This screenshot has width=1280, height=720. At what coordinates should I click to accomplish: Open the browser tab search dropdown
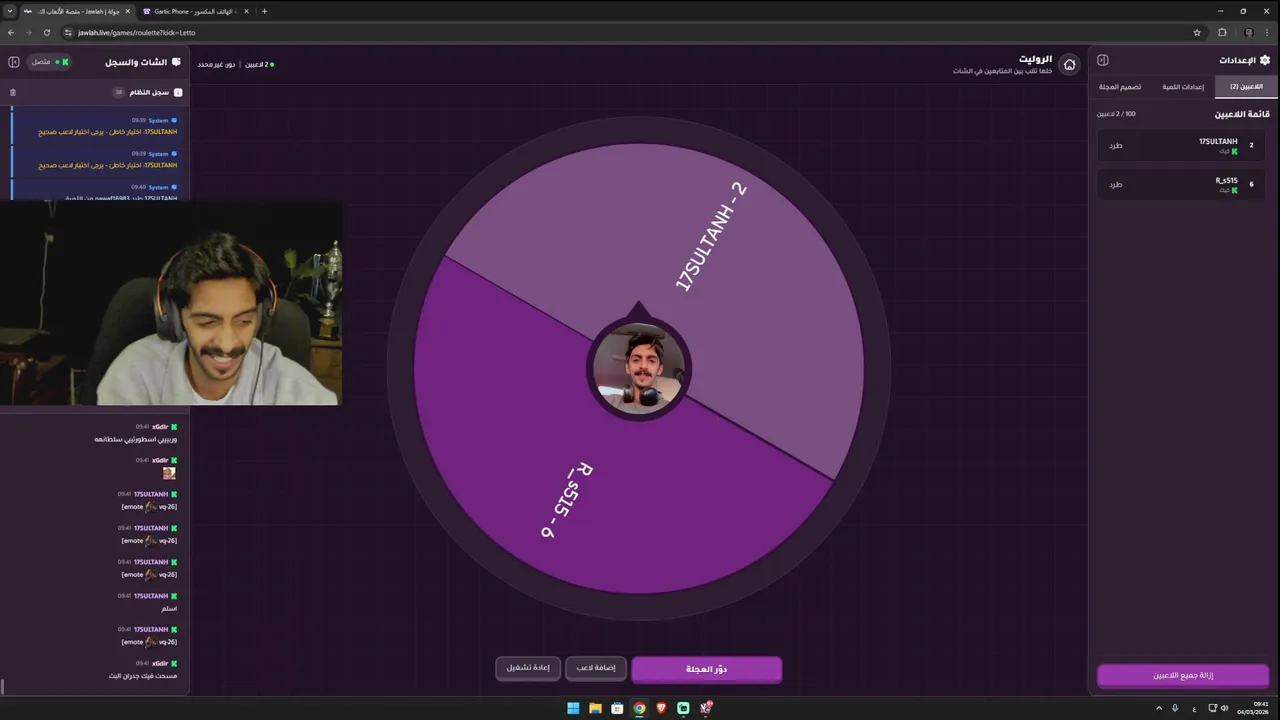[x=10, y=11]
